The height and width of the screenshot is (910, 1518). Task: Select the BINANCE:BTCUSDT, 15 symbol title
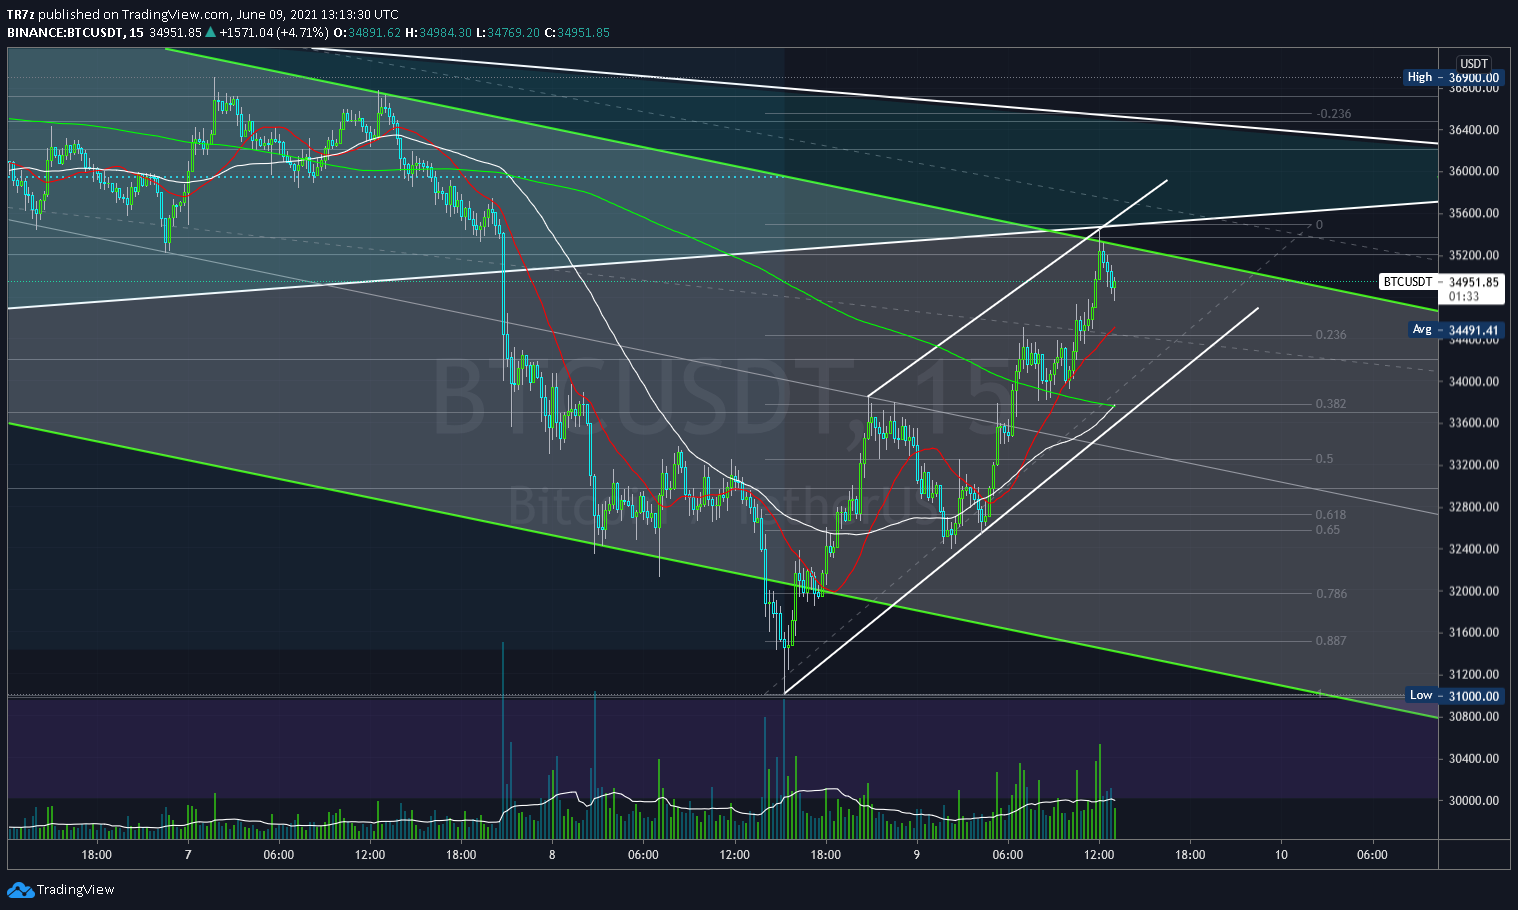[76, 32]
